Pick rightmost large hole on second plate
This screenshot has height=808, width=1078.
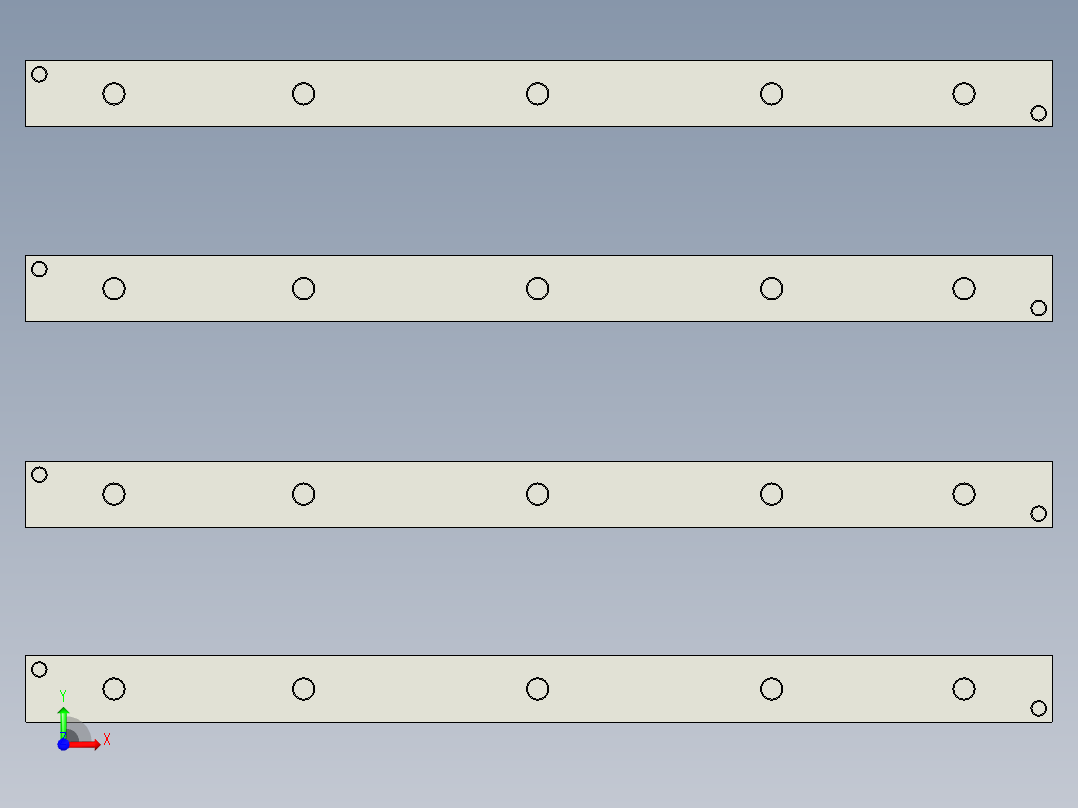tap(963, 289)
